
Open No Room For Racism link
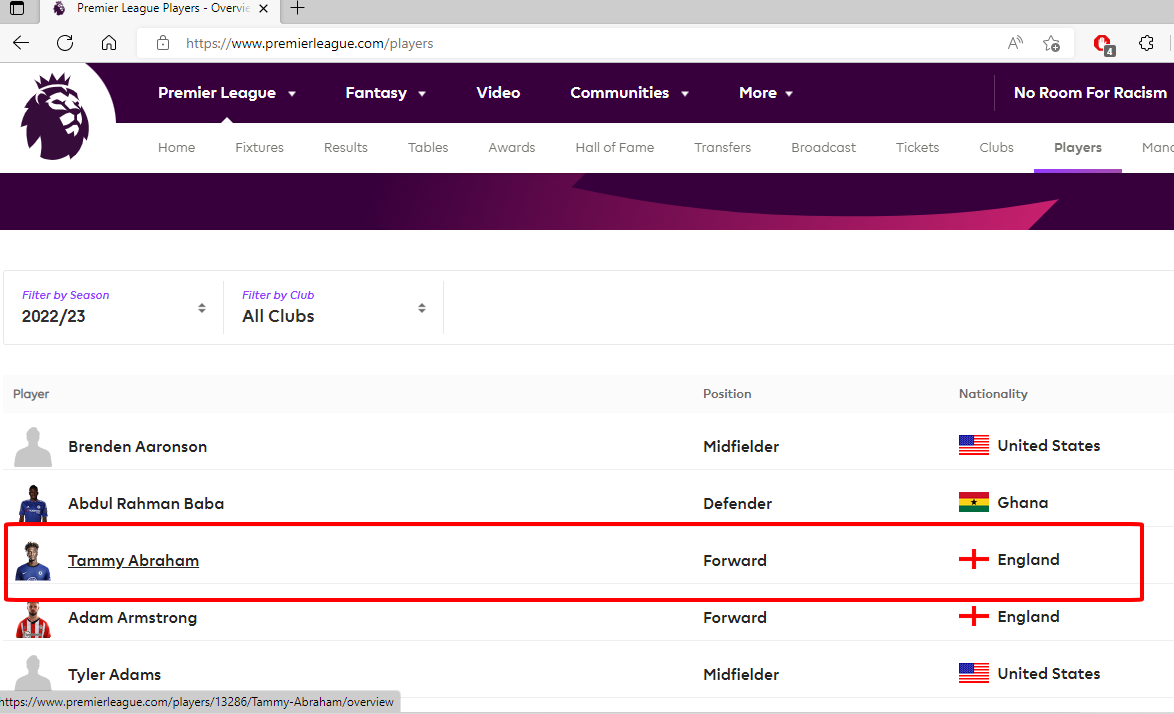click(x=1090, y=93)
